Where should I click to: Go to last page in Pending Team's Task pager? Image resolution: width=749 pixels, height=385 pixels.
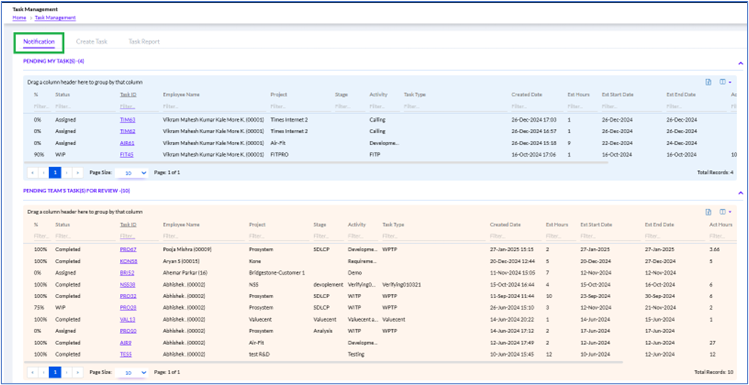77,372
